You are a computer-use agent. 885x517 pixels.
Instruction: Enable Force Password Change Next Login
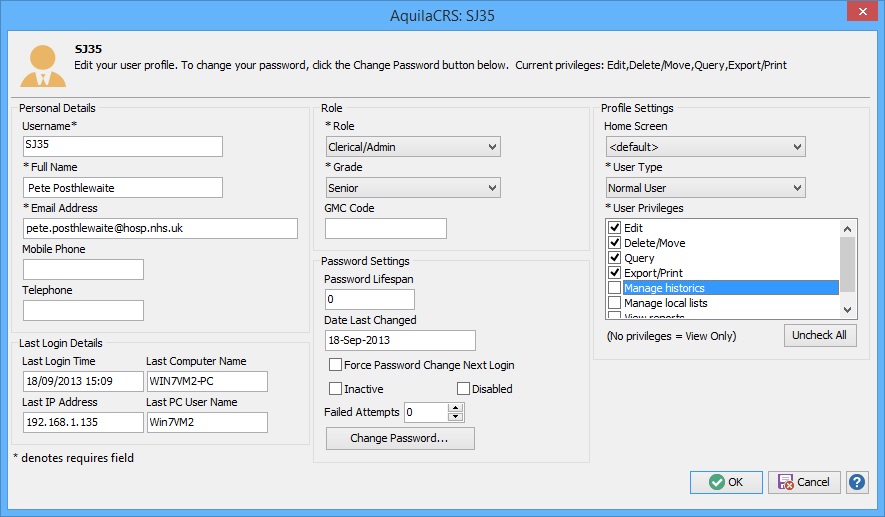[336, 364]
